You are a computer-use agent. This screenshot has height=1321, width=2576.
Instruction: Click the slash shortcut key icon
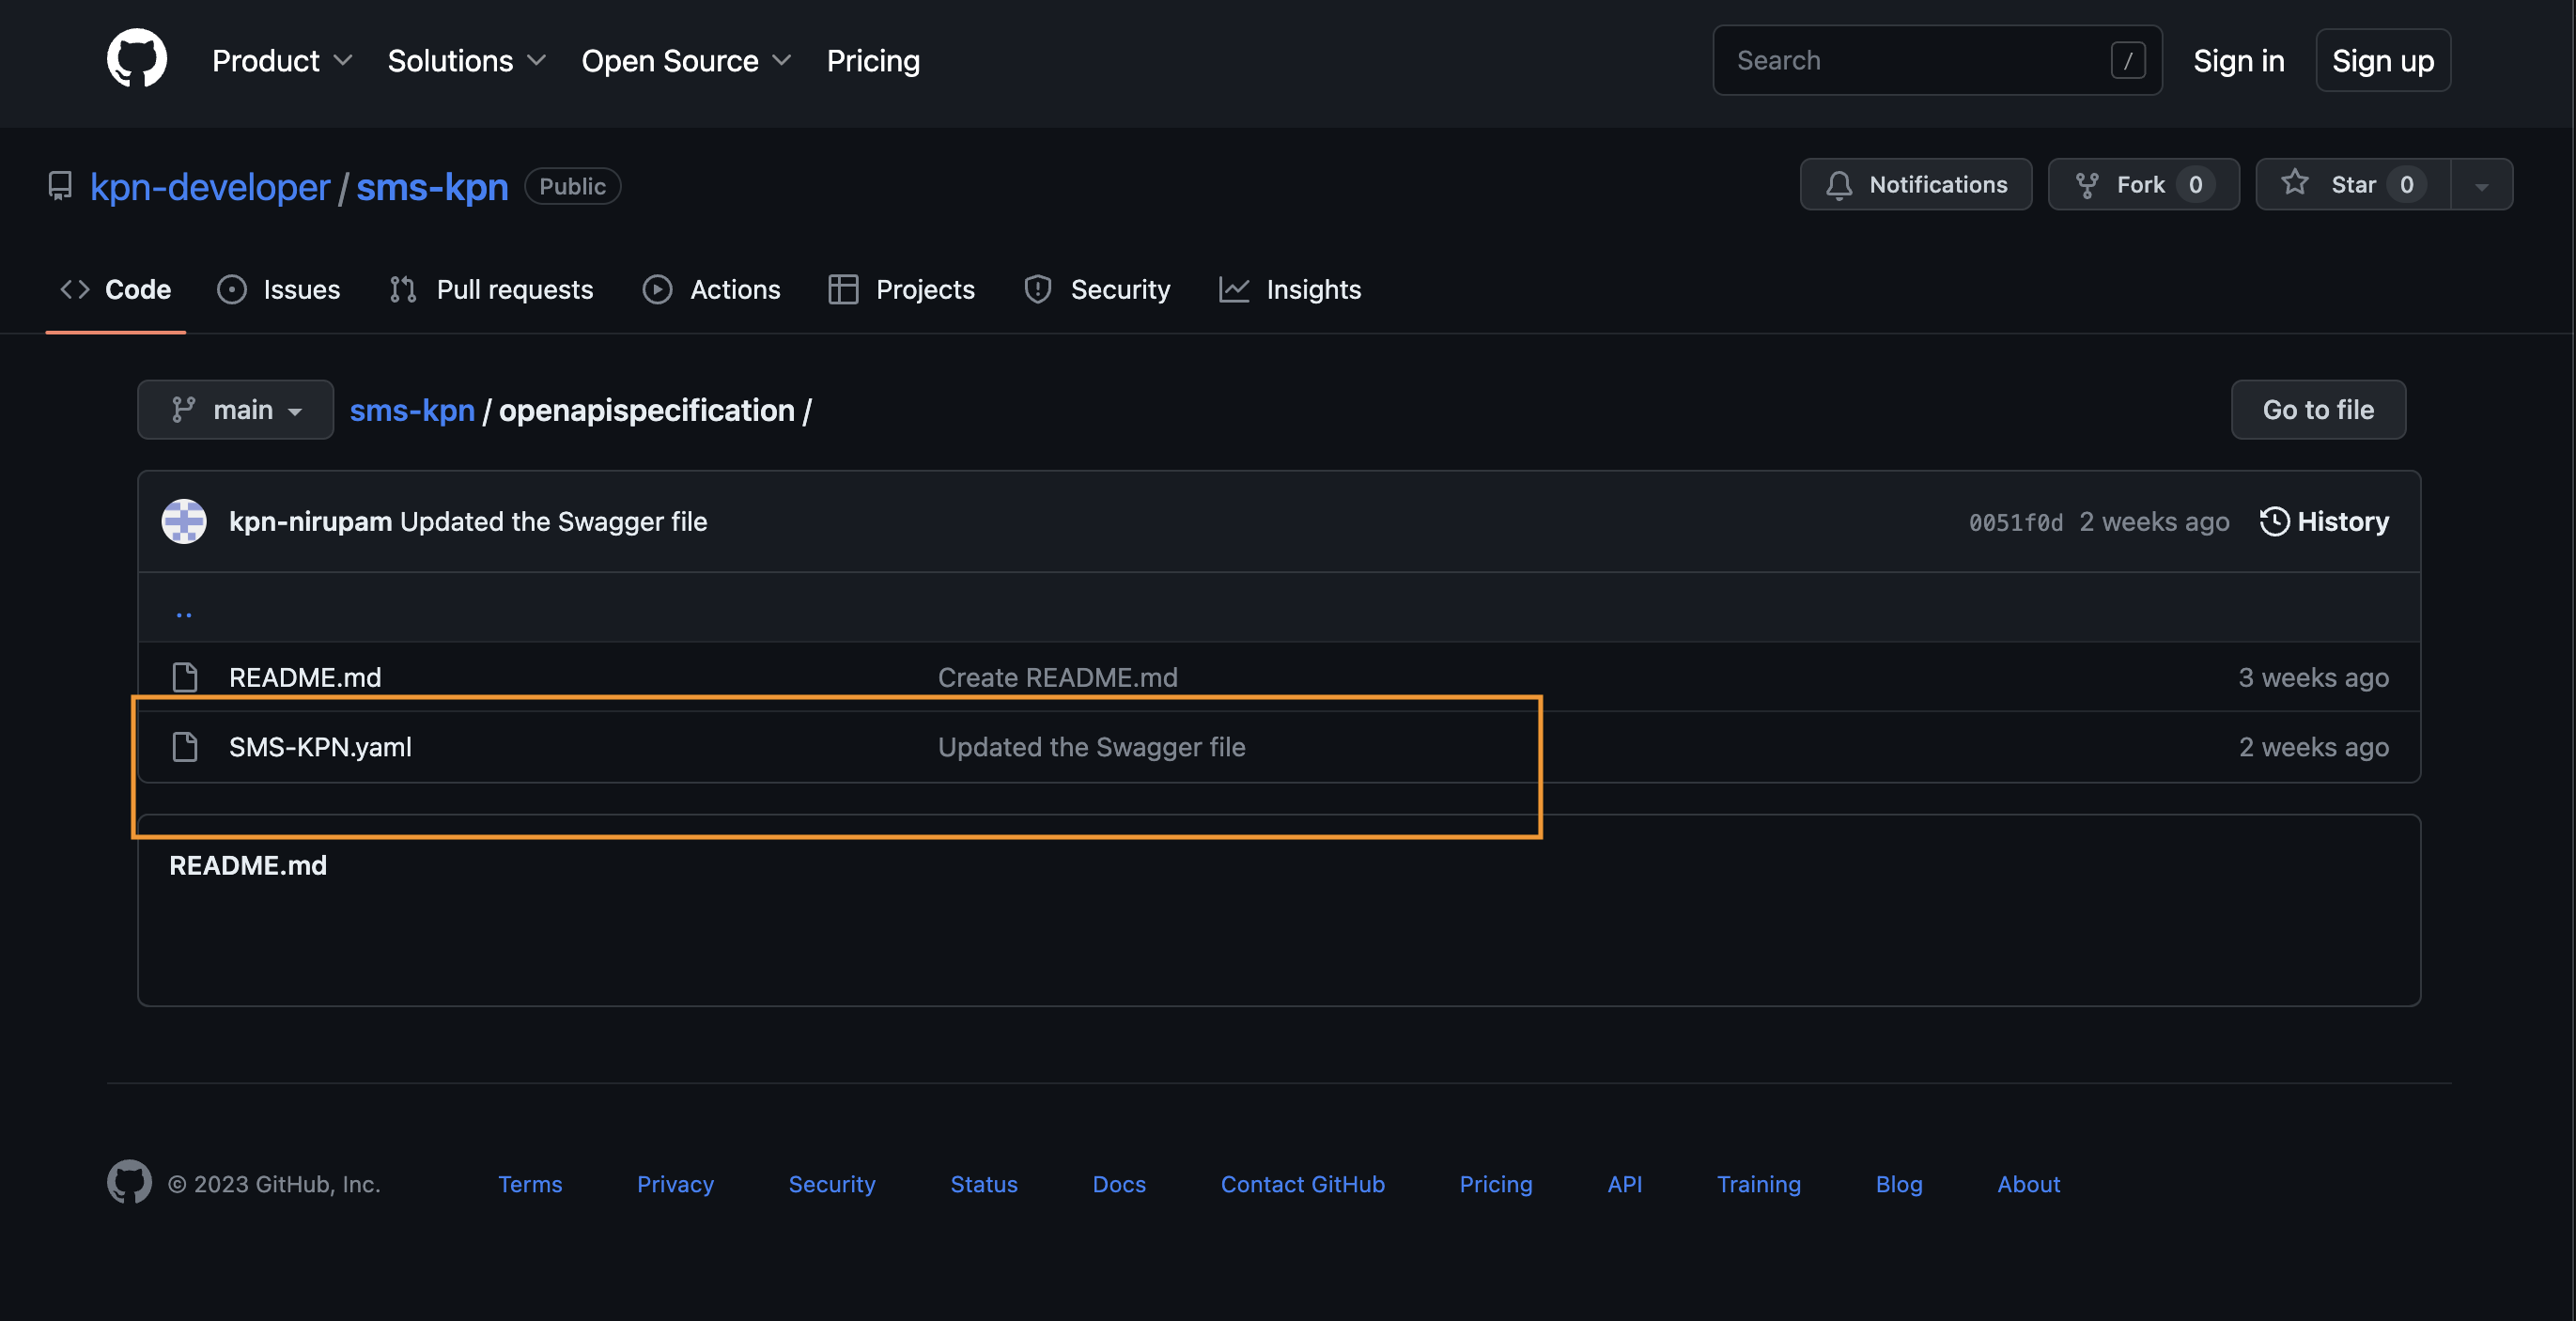pos(2127,60)
